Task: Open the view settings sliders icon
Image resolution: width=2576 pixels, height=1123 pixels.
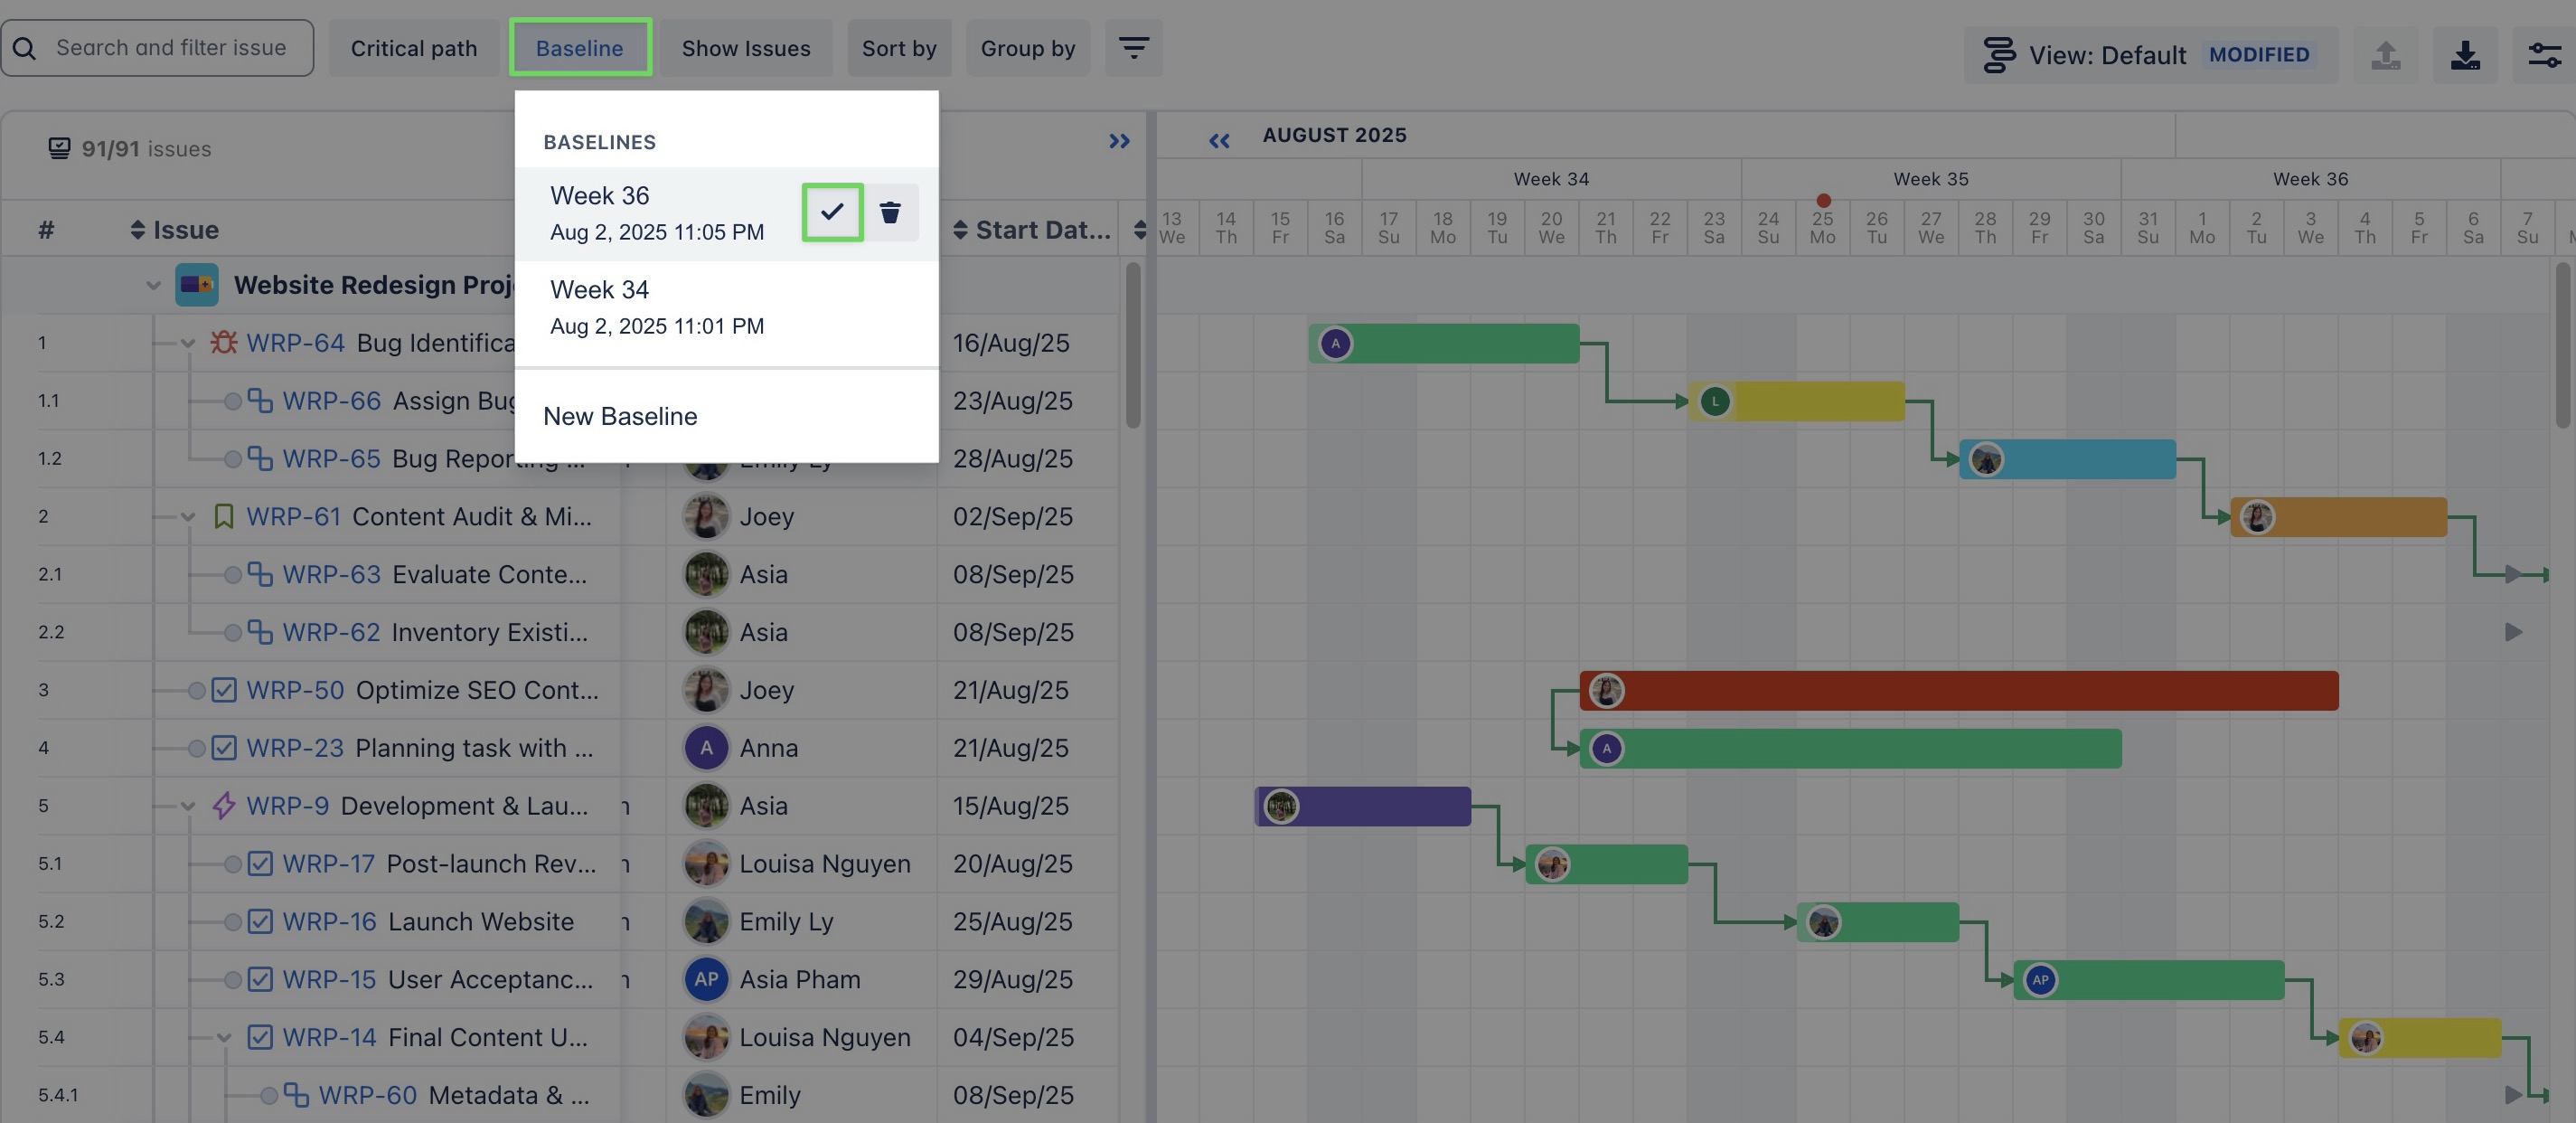Action: (x=2544, y=55)
